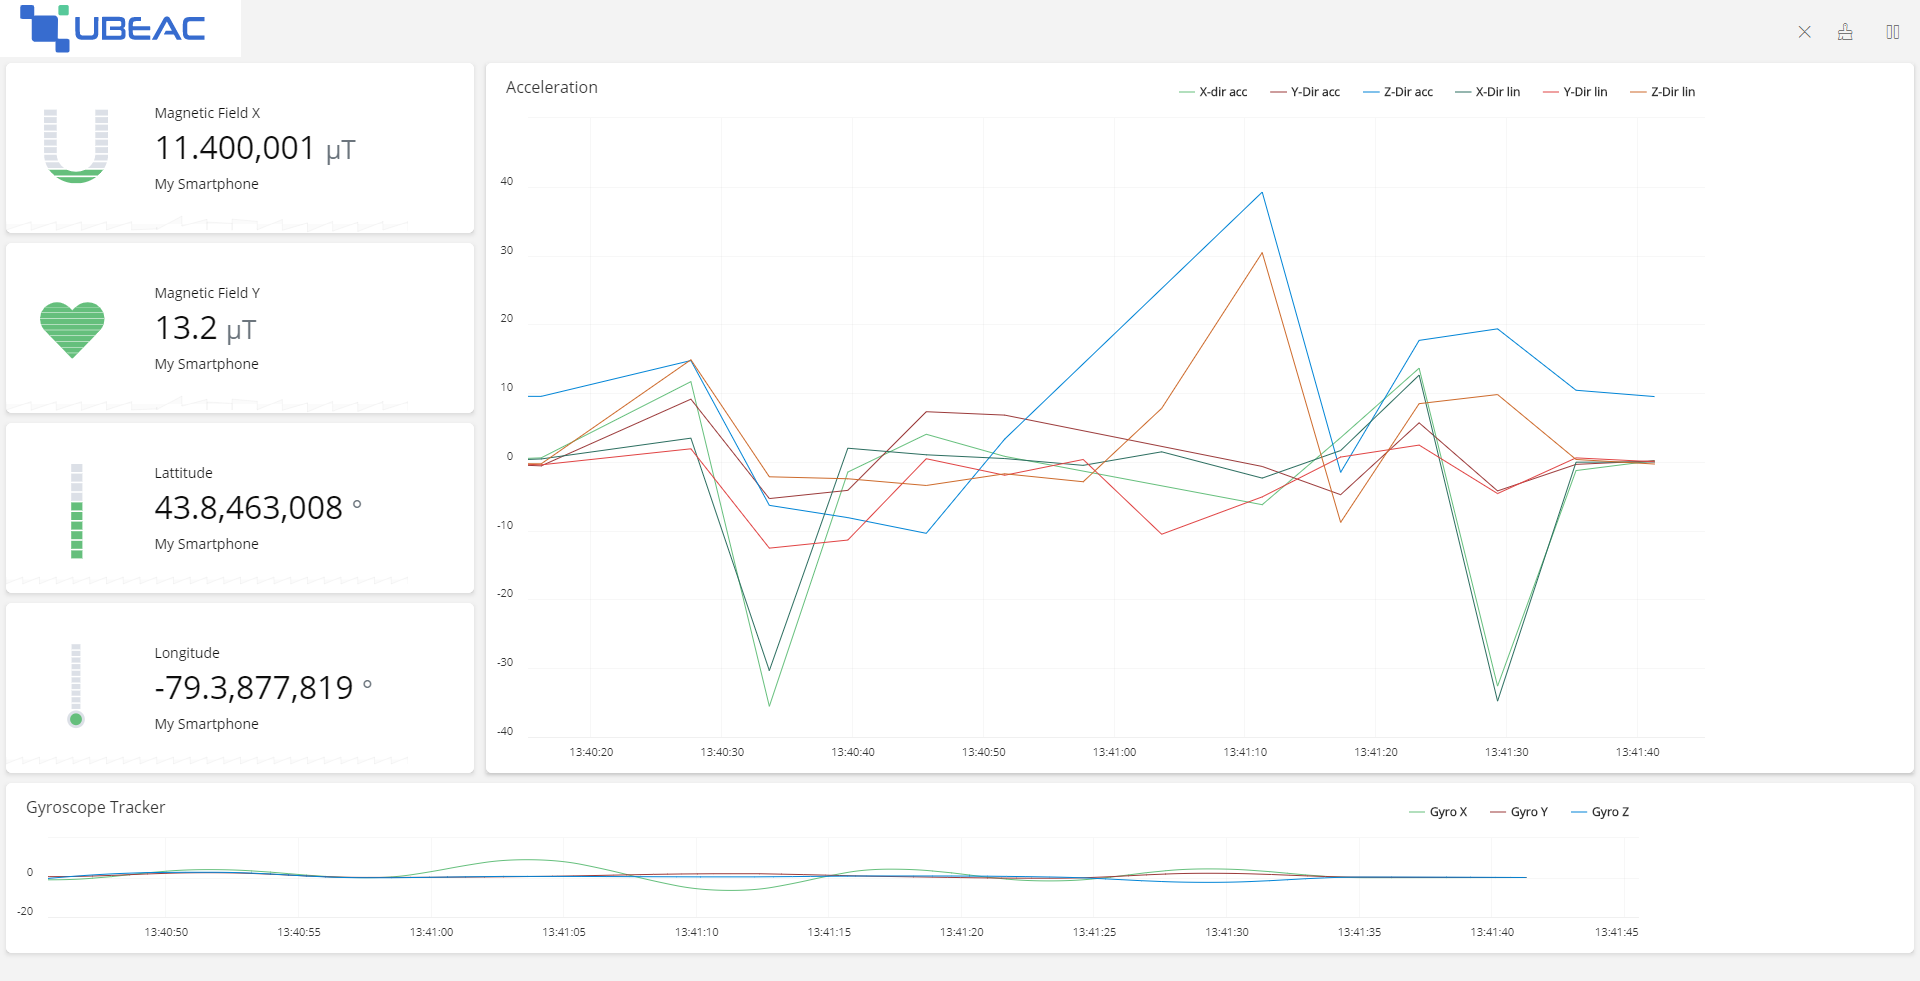Click the paintbrush clear-data icon

[x=1845, y=32]
